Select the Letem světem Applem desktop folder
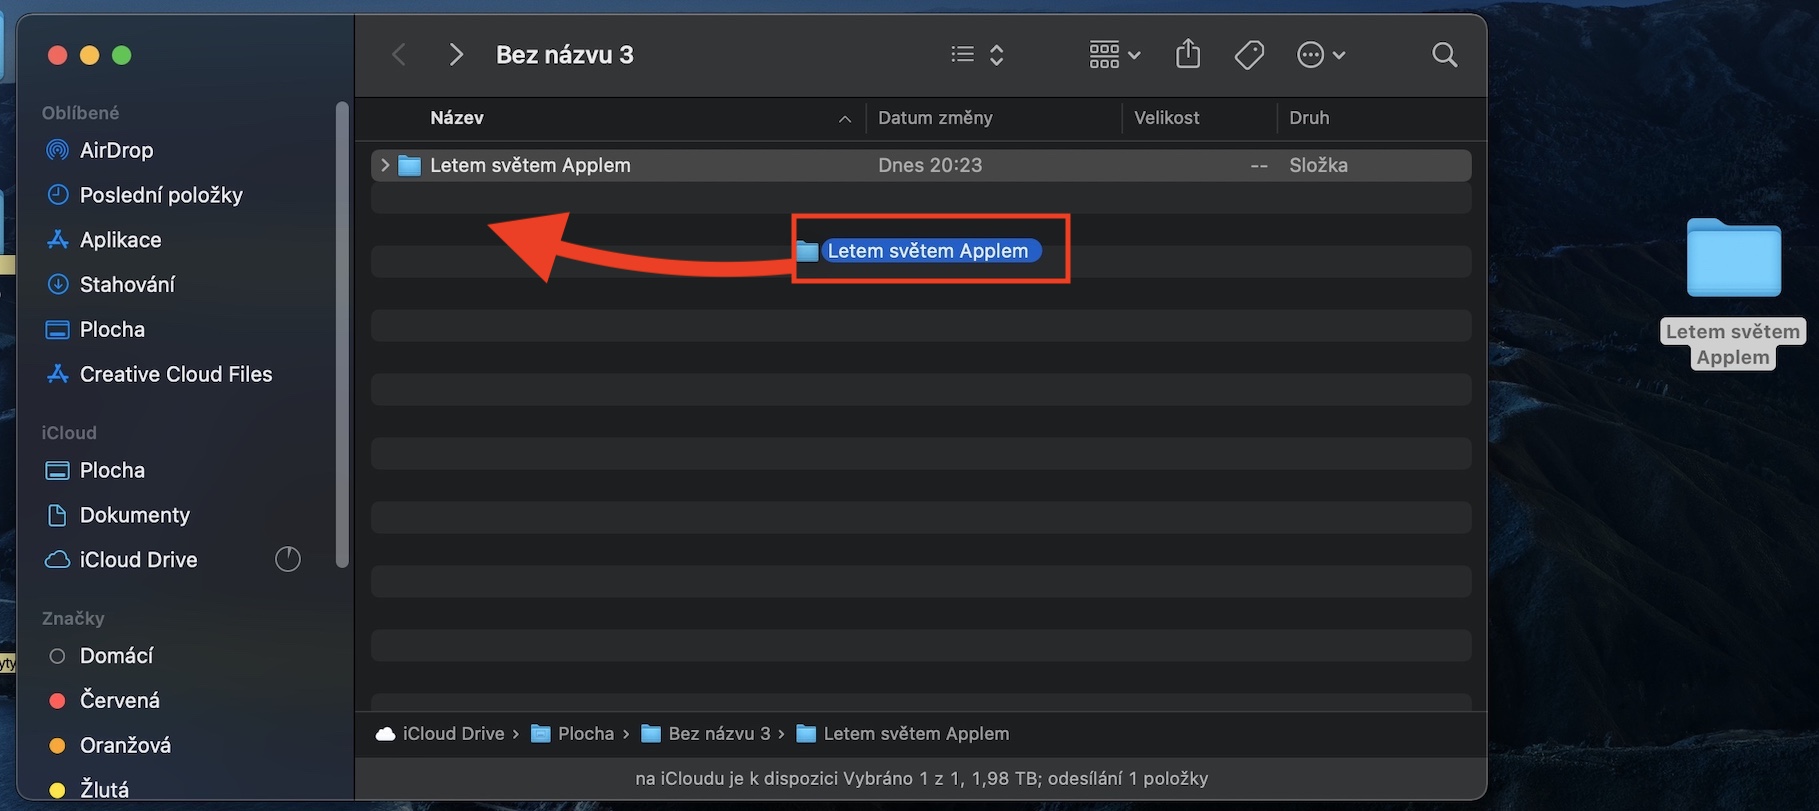 [x=1734, y=258]
